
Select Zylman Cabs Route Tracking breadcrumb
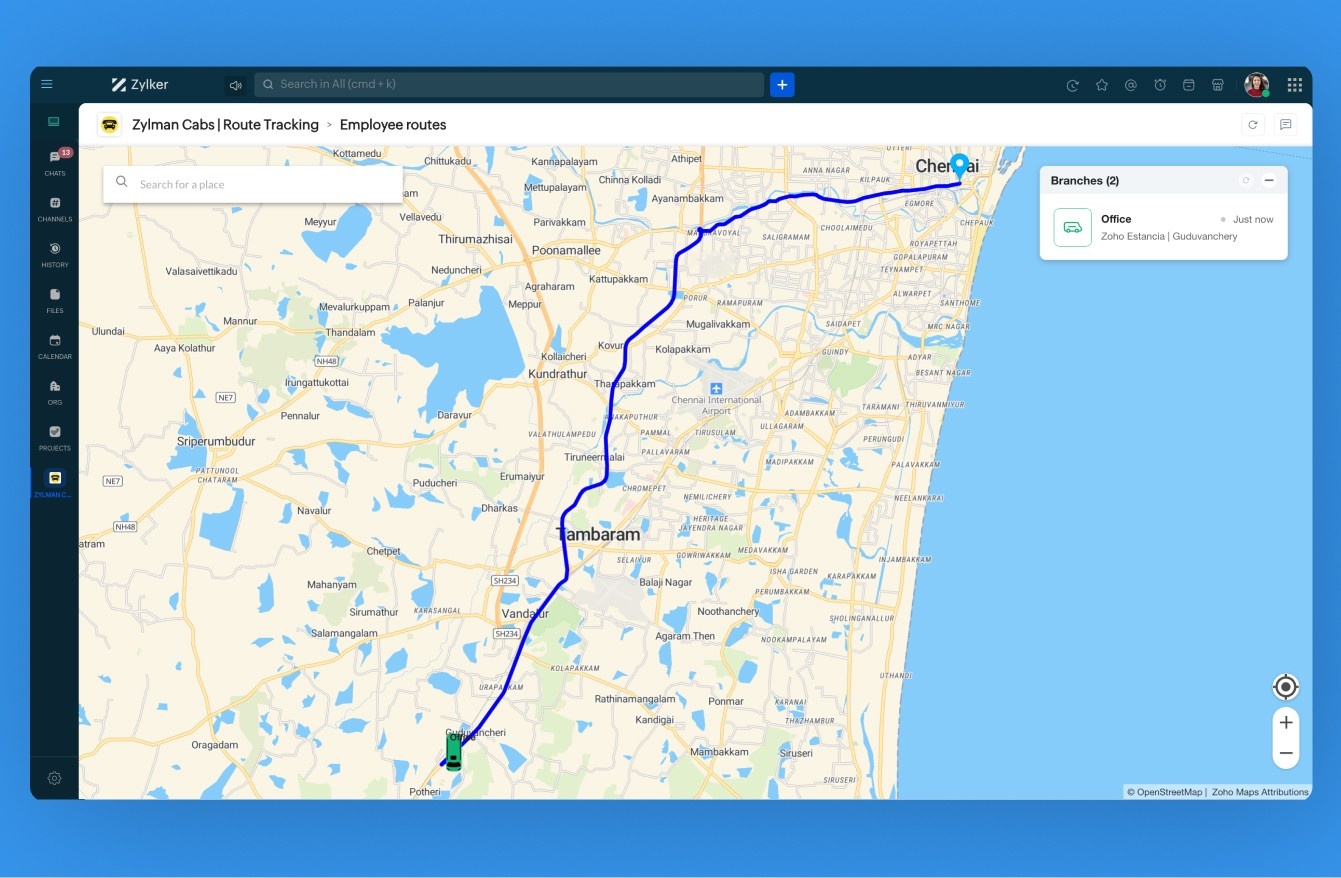(223, 124)
